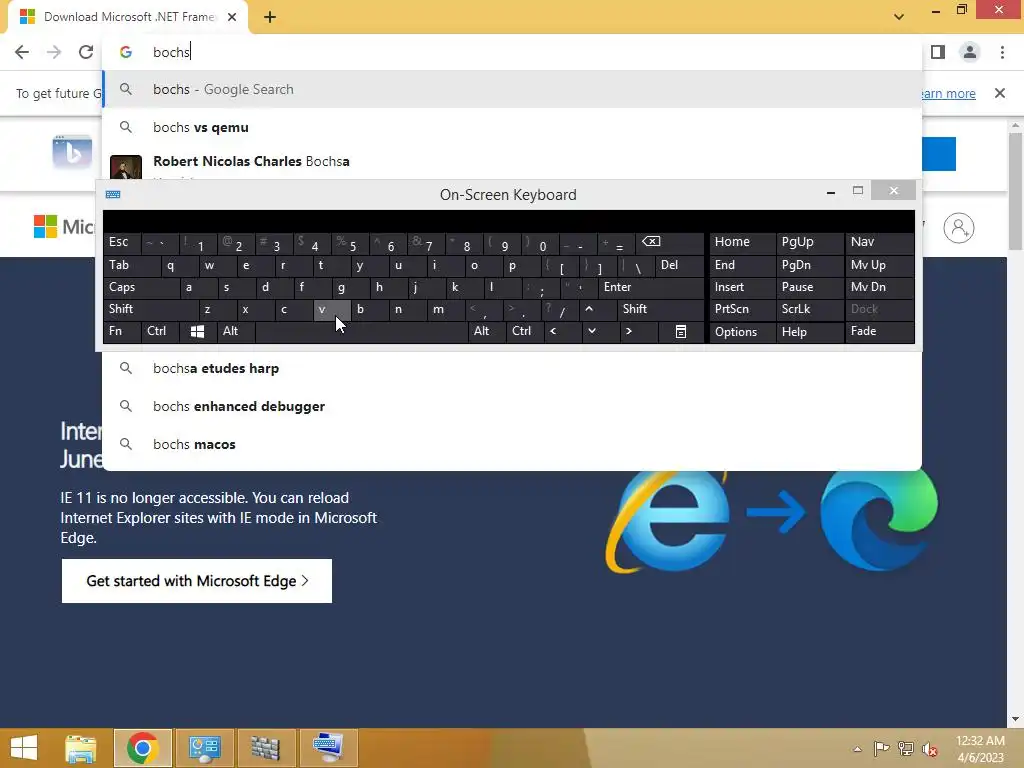The height and width of the screenshot is (768, 1024).
Task: Toggle the ScrLk key
Action: click(810, 309)
